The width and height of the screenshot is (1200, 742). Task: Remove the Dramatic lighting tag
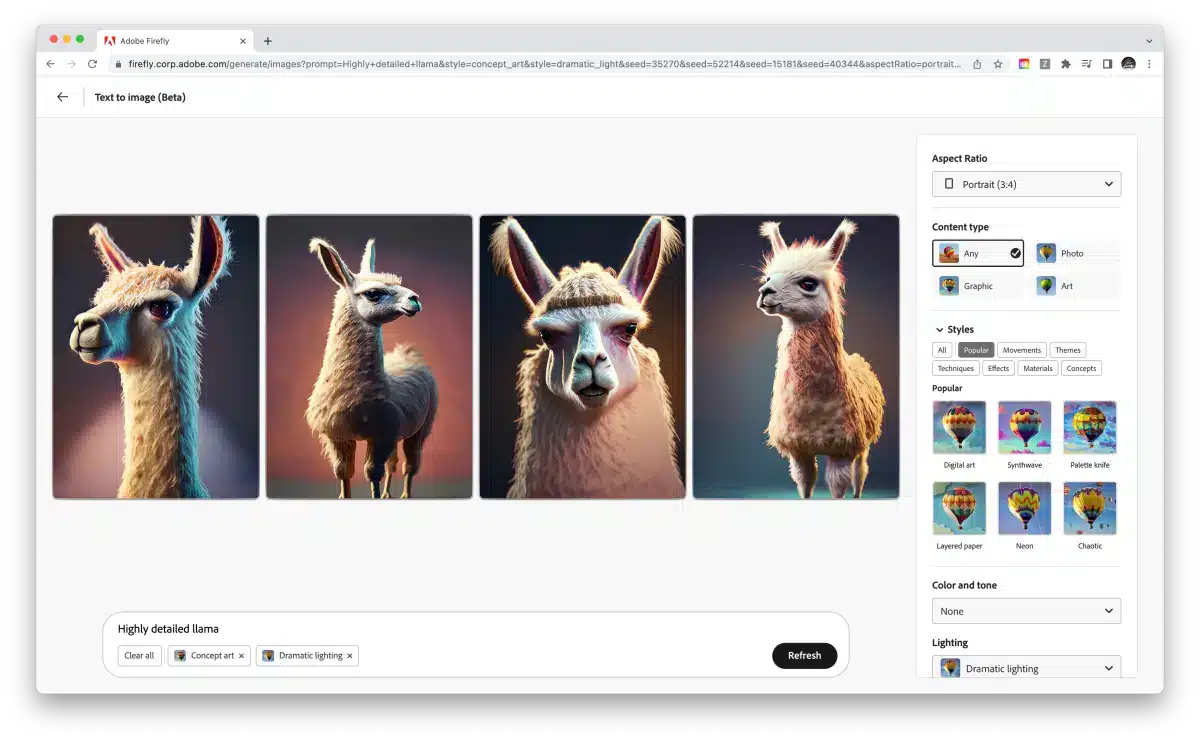[x=349, y=656]
